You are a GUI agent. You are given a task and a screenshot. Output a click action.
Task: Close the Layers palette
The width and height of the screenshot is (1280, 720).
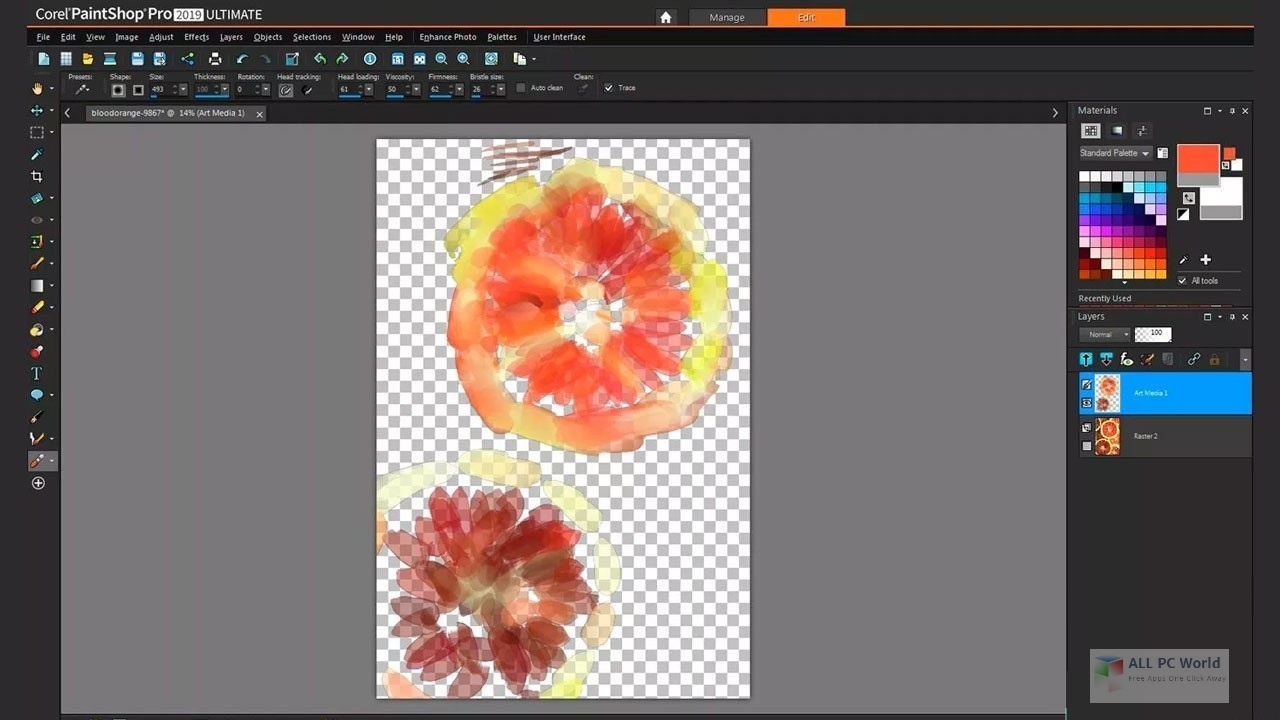(1245, 317)
